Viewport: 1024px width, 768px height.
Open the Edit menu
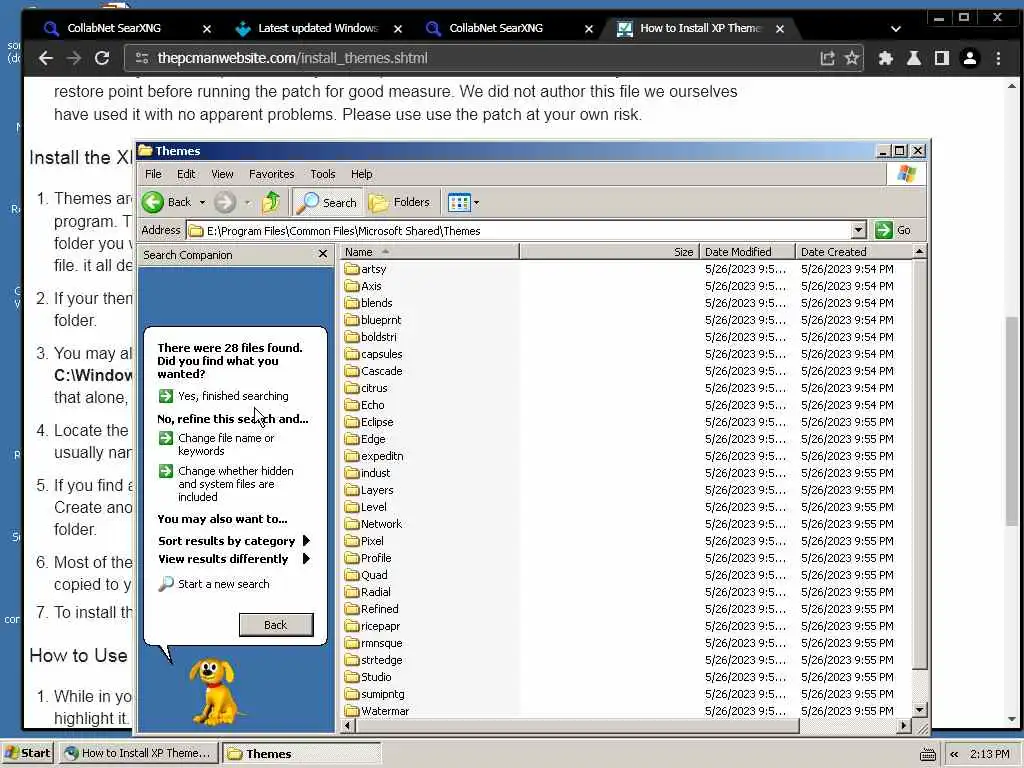tap(186, 174)
